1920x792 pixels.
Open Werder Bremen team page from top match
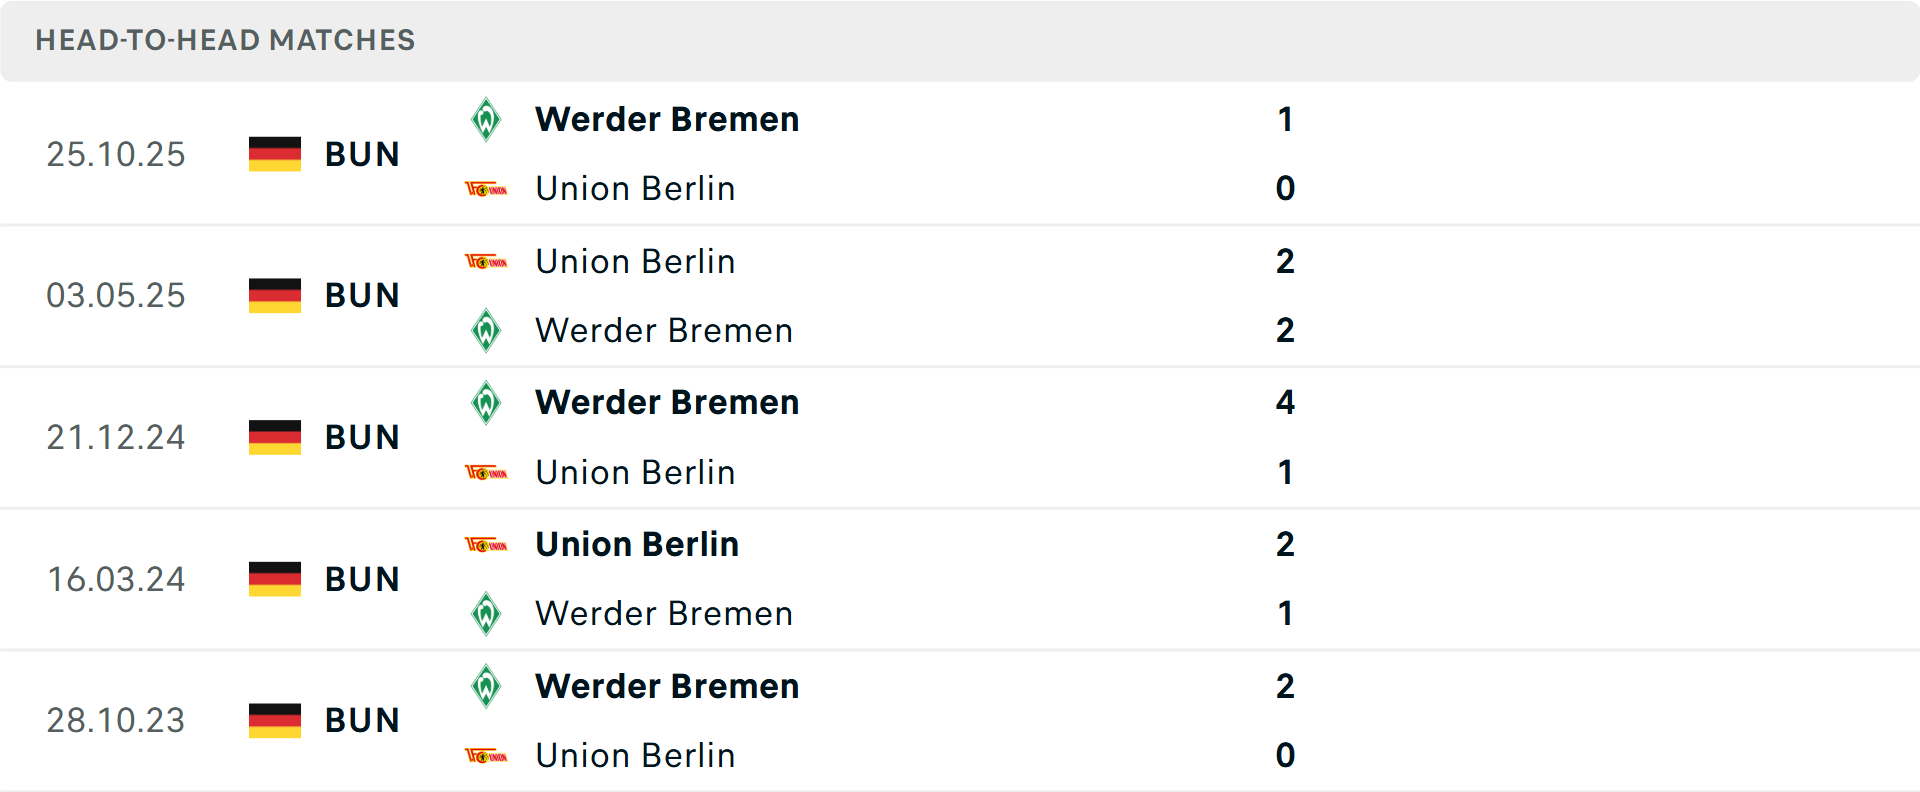(x=667, y=119)
